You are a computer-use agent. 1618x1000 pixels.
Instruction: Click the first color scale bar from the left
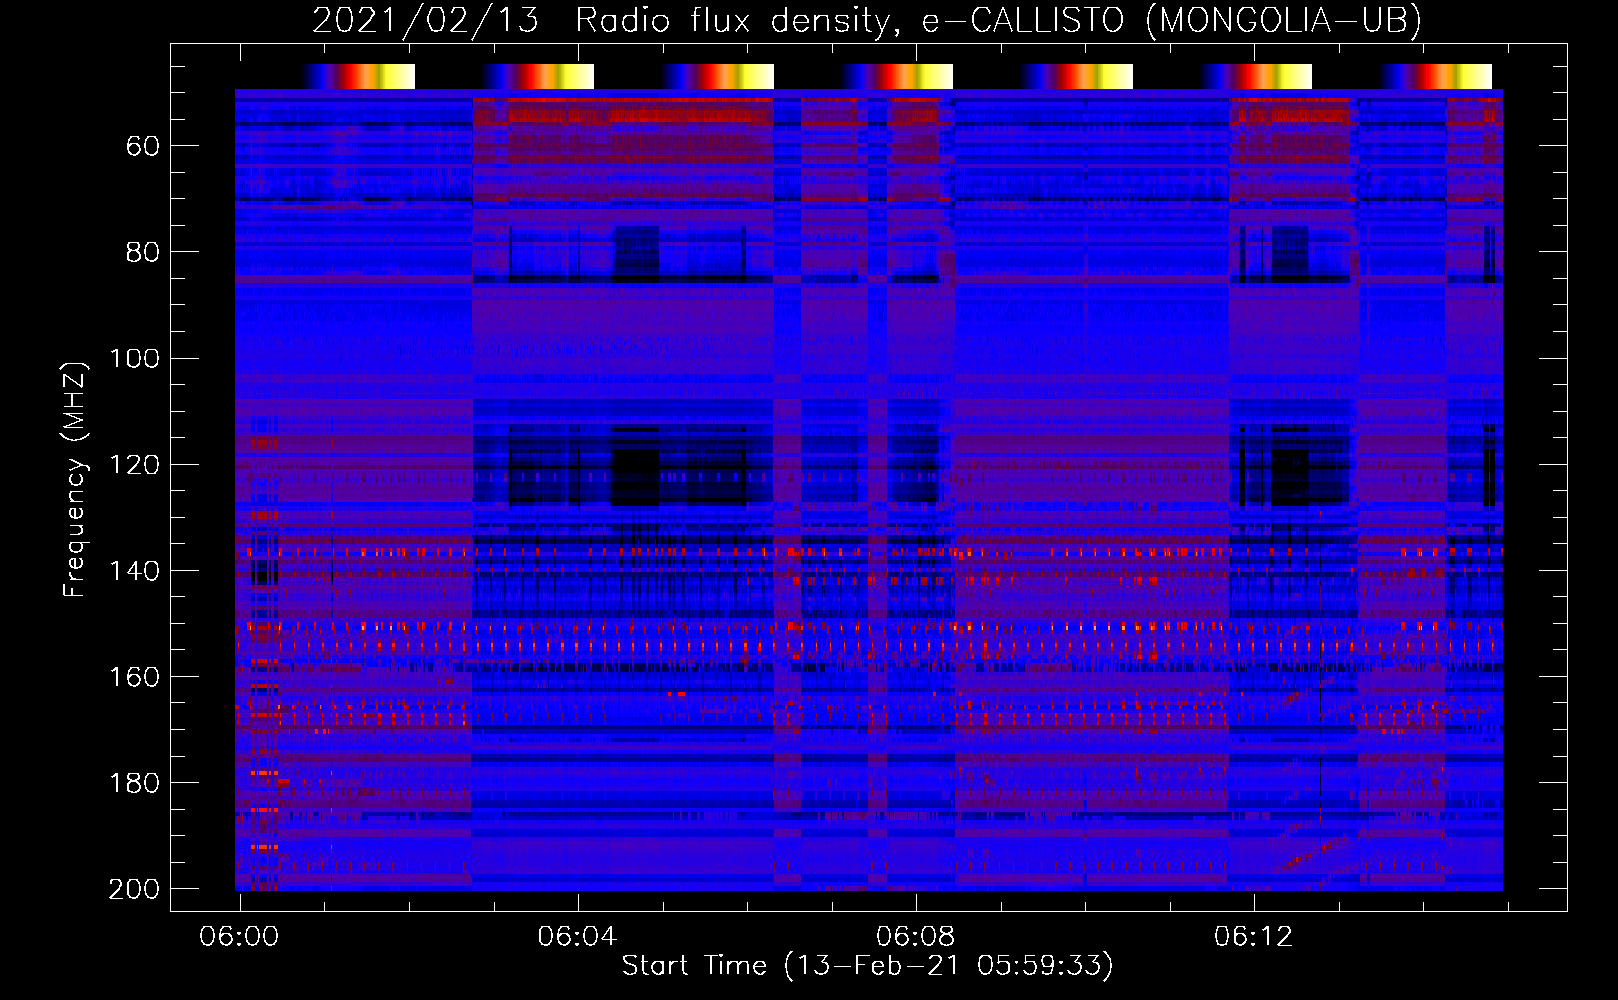[359, 76]
